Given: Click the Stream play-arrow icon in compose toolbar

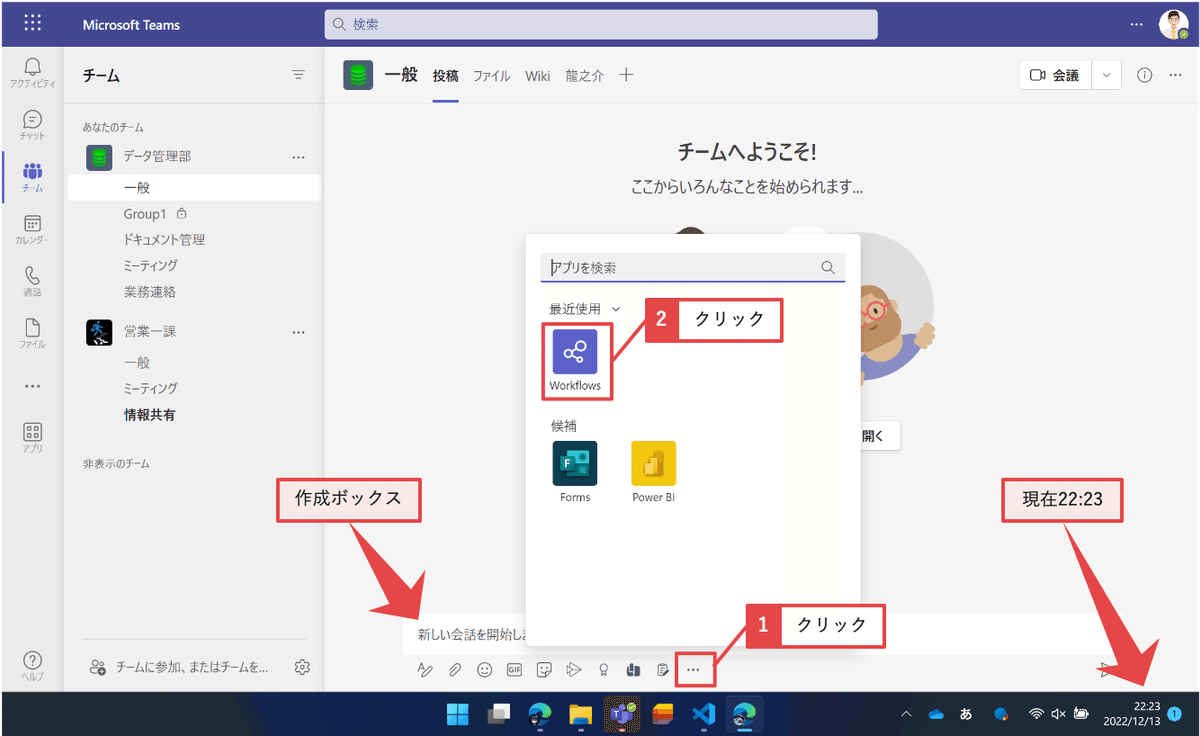Looking at the screenshot, I should 574,669.
